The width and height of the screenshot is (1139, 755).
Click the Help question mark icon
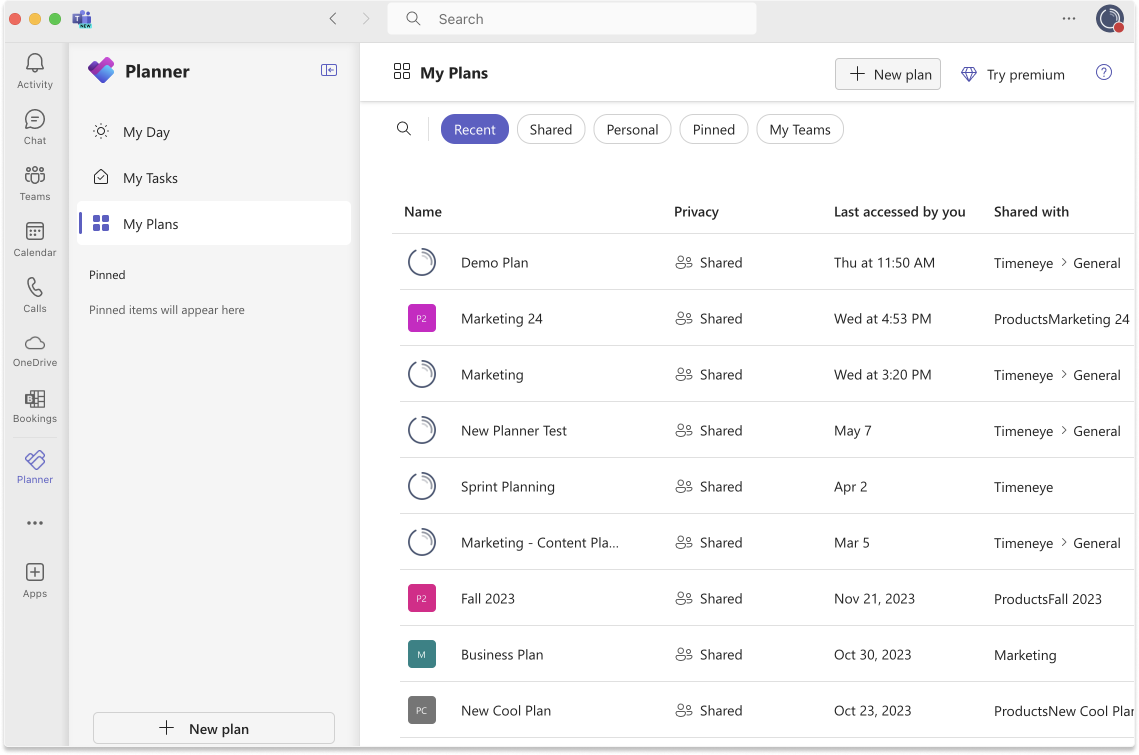coord(1103,73)
